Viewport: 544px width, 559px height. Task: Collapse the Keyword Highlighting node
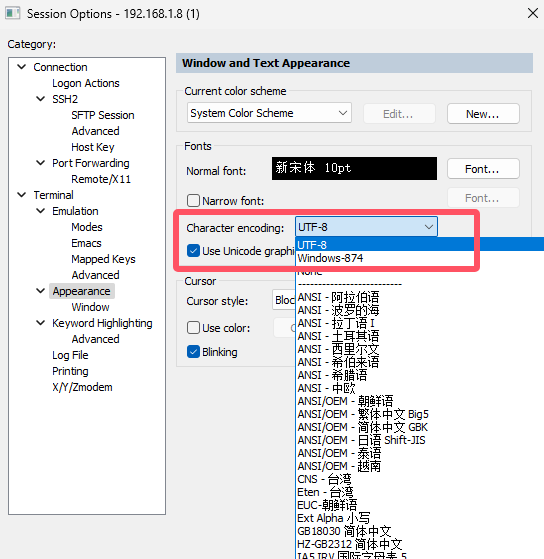41,323
